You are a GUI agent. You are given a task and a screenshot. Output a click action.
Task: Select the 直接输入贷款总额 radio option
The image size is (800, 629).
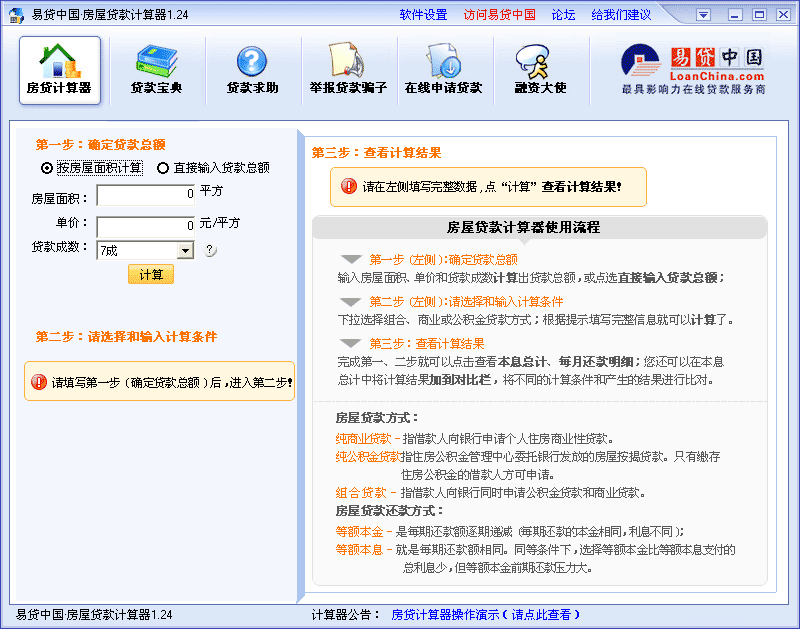[x=163, y=168]
